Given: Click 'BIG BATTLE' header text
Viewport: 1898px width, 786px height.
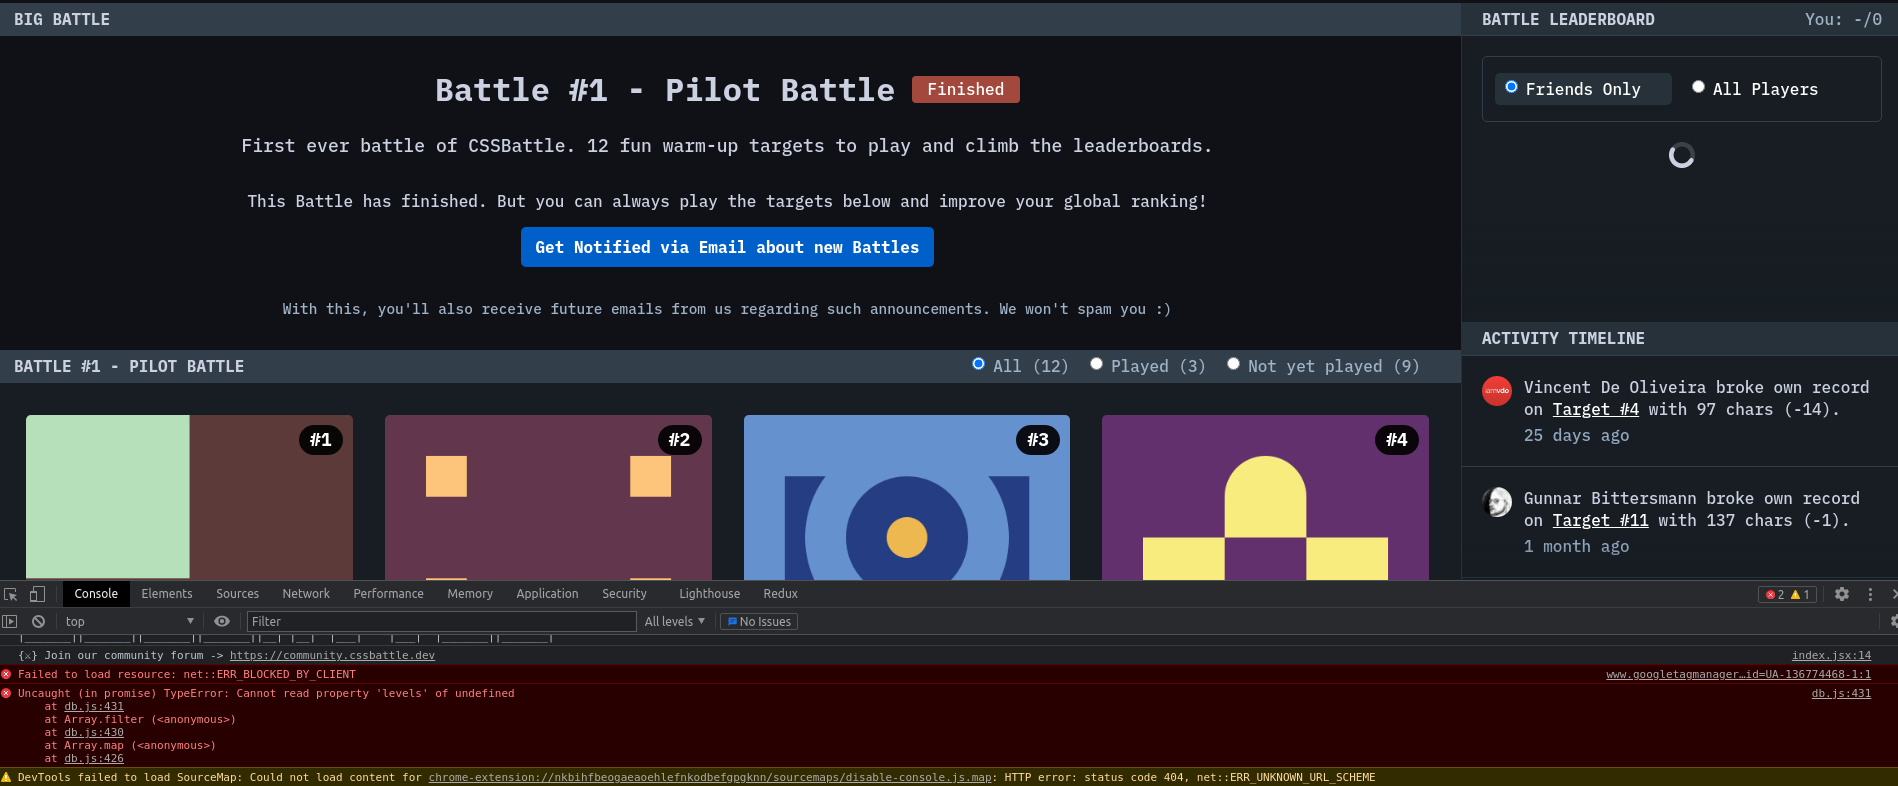Looking at the screenshot, I should (x=62, y=19).
